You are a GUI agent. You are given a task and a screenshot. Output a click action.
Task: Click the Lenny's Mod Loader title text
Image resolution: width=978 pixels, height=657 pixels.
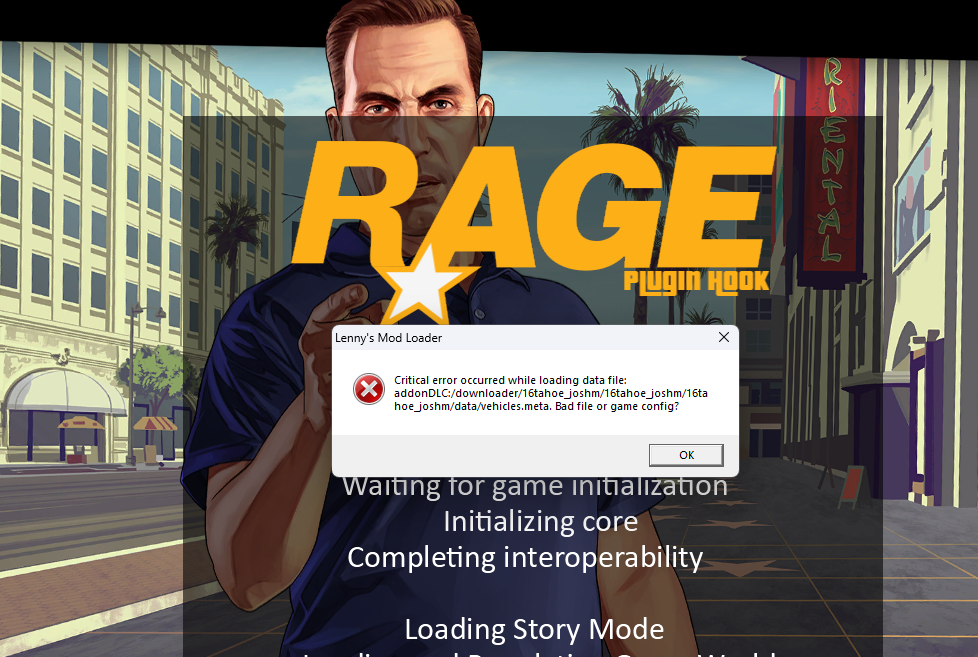(388, 338)
